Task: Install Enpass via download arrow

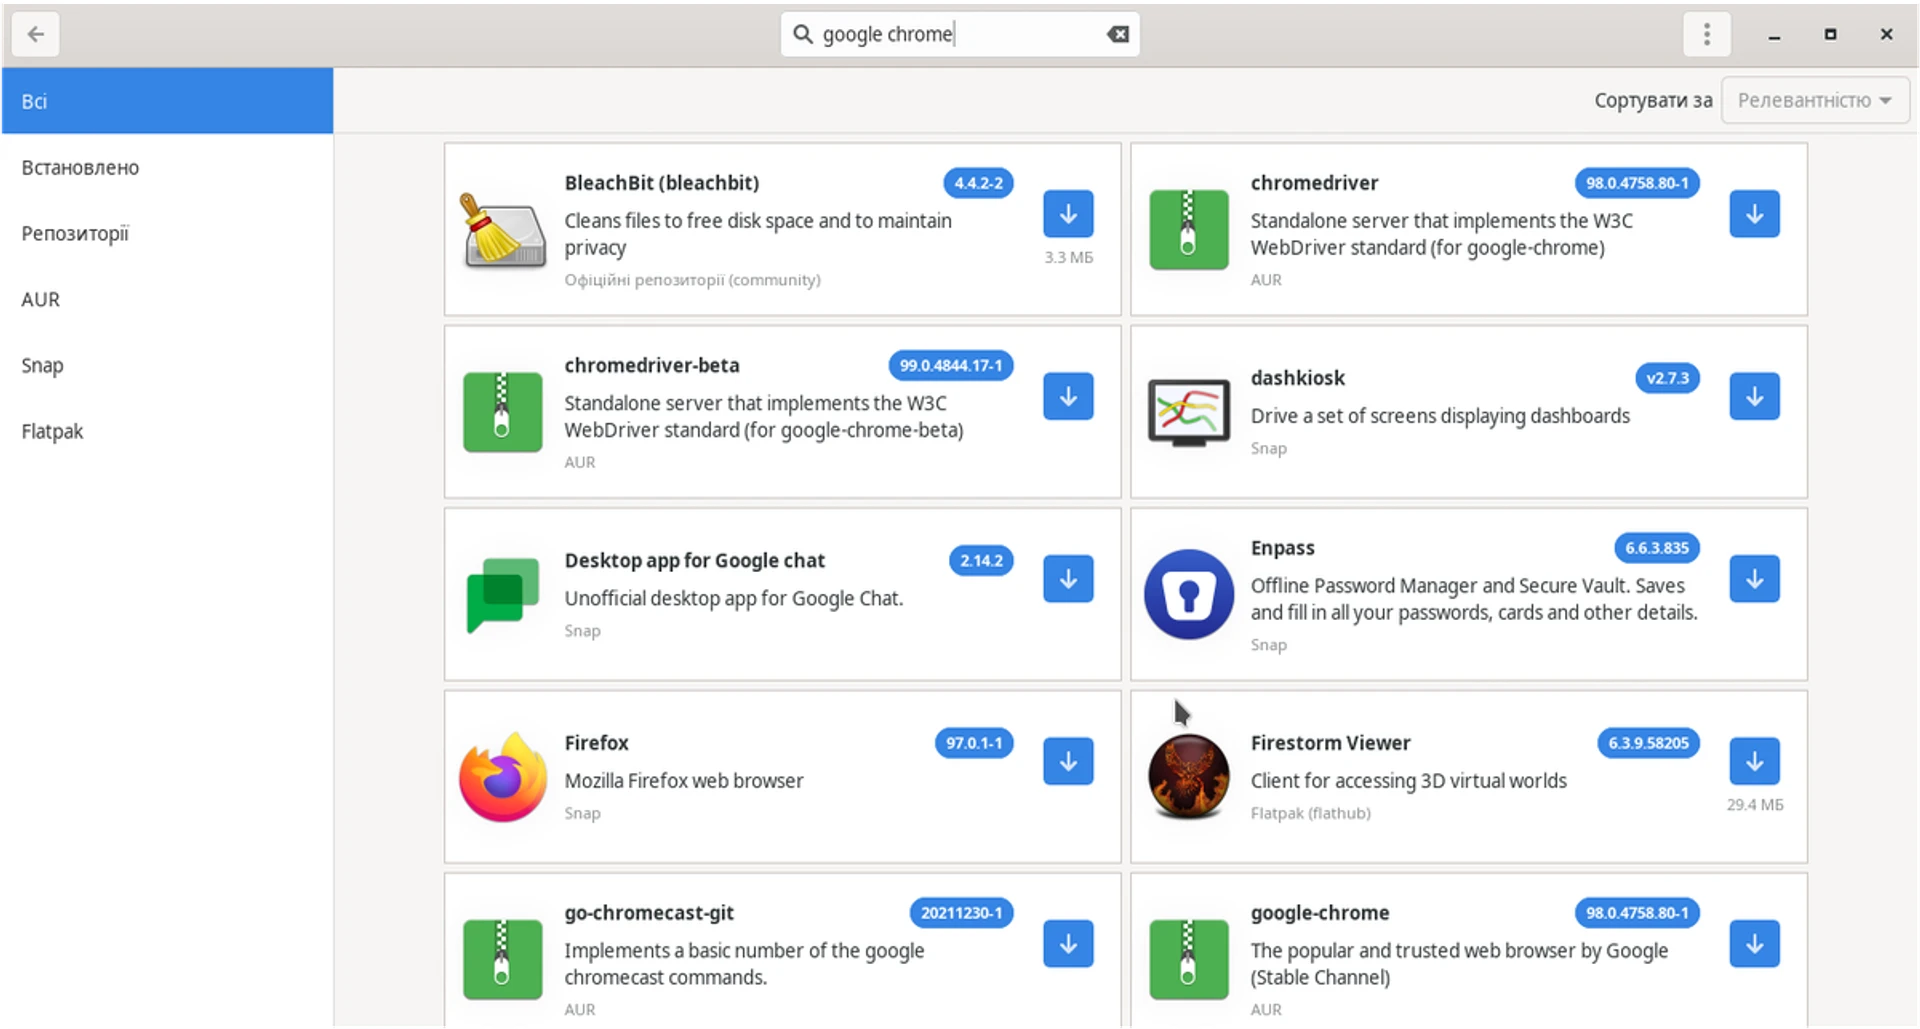Action: [1754, 579]
